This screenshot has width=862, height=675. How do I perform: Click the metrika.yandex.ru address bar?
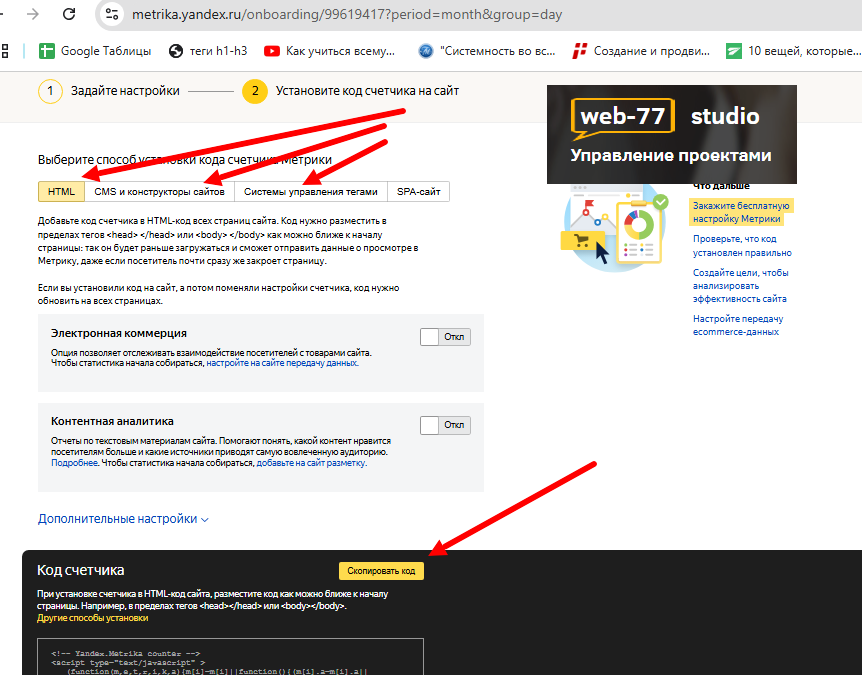pos(347,14)
